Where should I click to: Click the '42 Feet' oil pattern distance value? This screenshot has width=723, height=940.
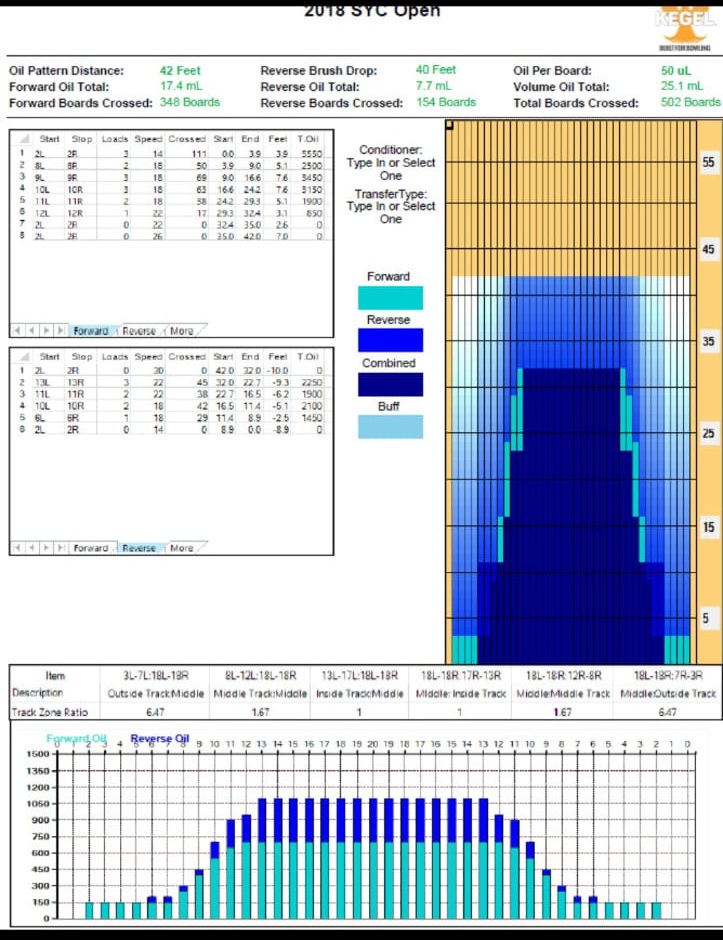click(180, 71)
